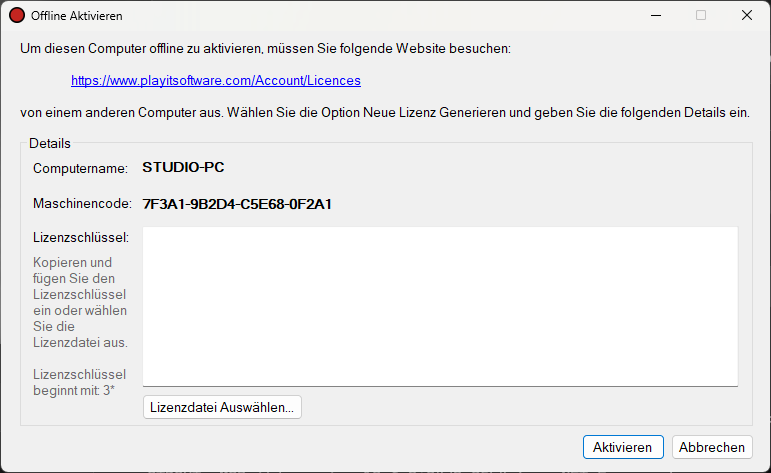Click the Abbrechen button
This screenshot has height=473, width=771.
point(712,447)
